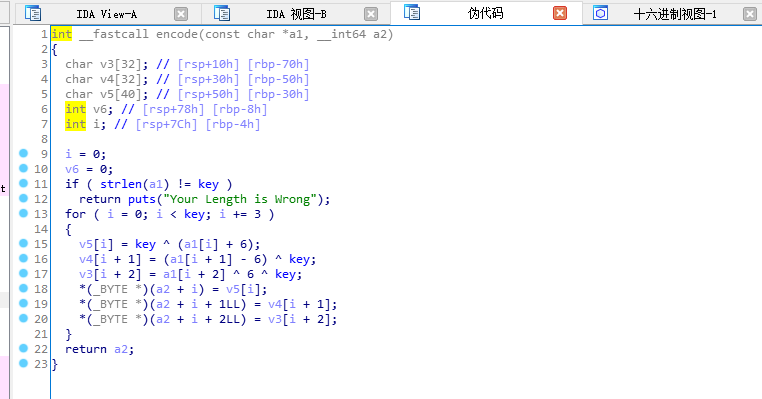This screenshot has height=399, width=762.
Task: Click the __fastcall keyword
Action: pyautogui.click(x=114, y=34)
